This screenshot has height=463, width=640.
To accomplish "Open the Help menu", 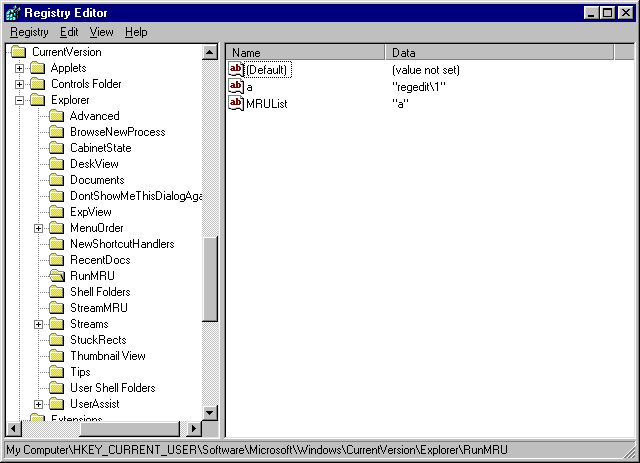I will click(x=136, y=32).
